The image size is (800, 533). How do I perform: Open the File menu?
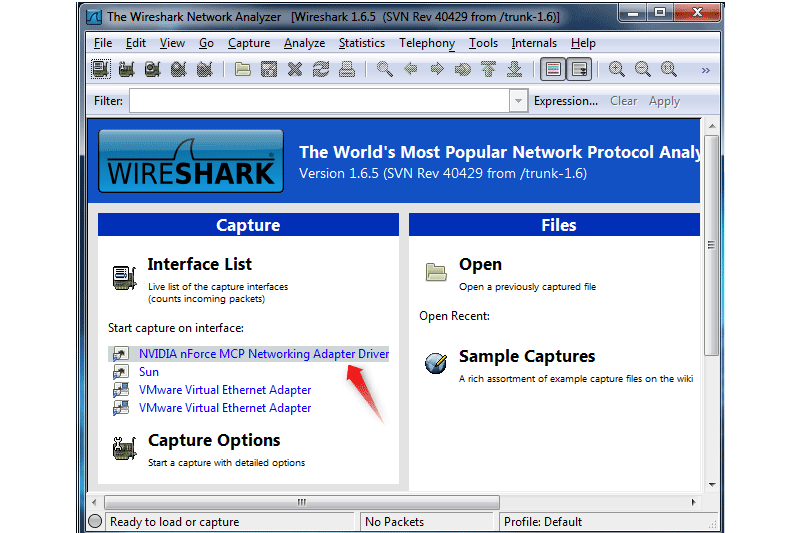tap(103, 43)
